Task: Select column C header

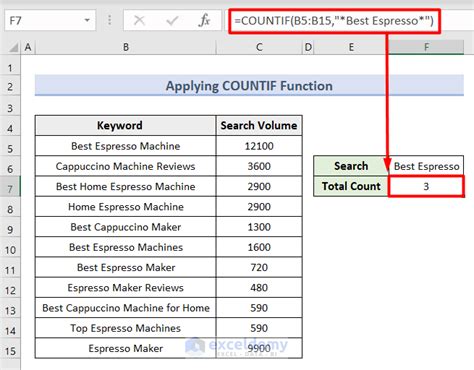Action: (259, 47)
